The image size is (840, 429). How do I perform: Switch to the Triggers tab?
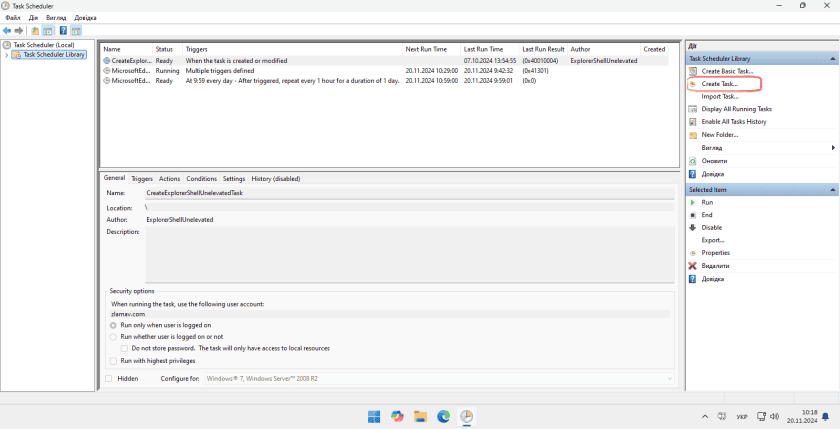tap(142, 179)
